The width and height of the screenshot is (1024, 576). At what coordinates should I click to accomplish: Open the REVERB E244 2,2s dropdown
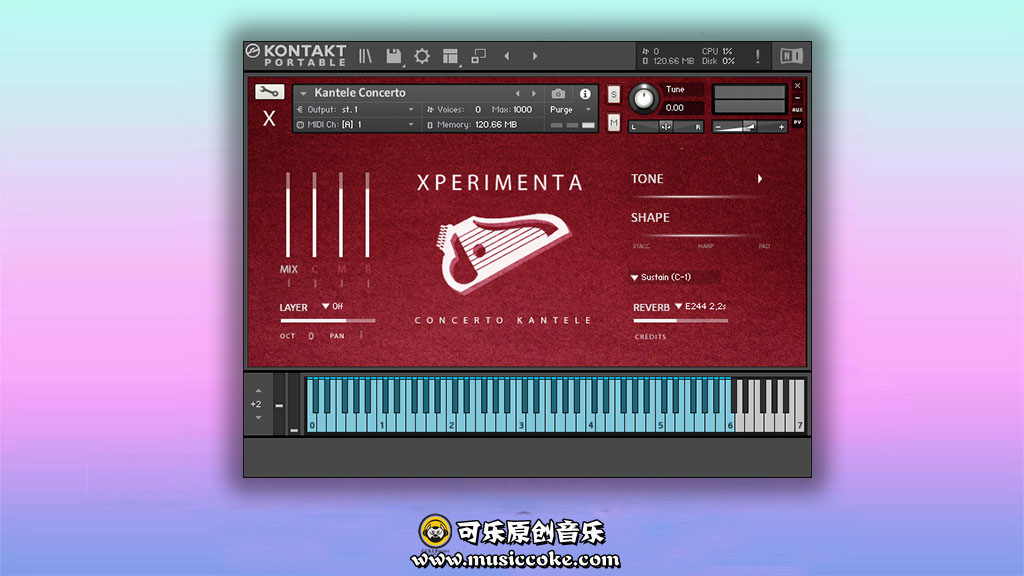pyautogui.click(x=703, y=306)
